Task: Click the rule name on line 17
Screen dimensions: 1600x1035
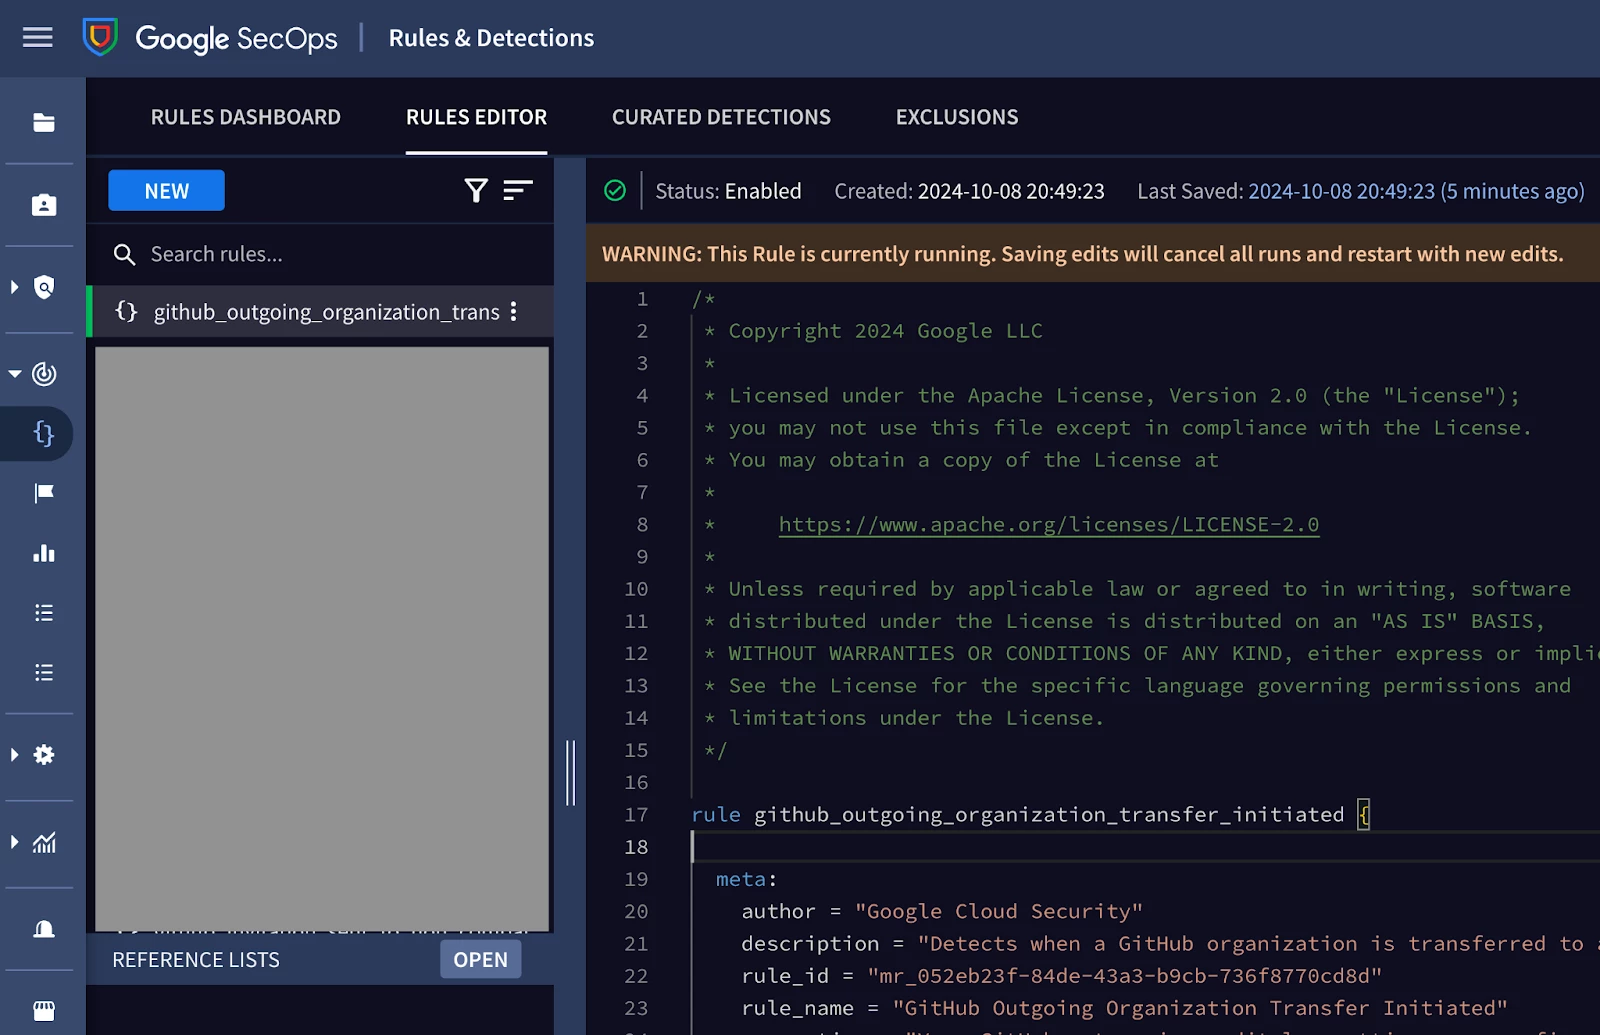Action: pos(1049,815)
